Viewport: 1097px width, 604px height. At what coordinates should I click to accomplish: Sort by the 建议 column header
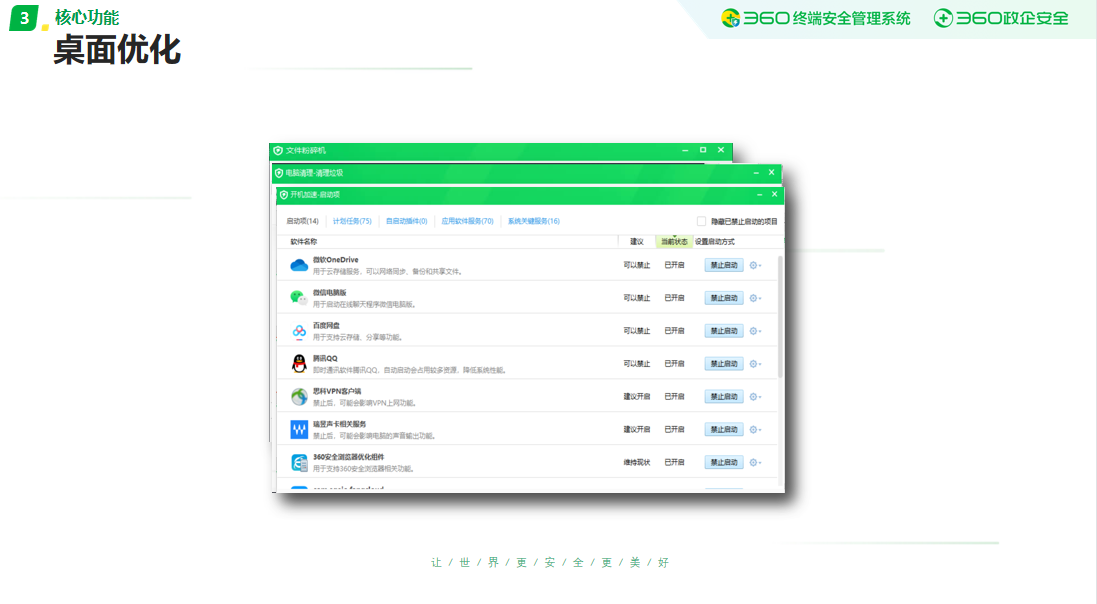click(637, 241)
